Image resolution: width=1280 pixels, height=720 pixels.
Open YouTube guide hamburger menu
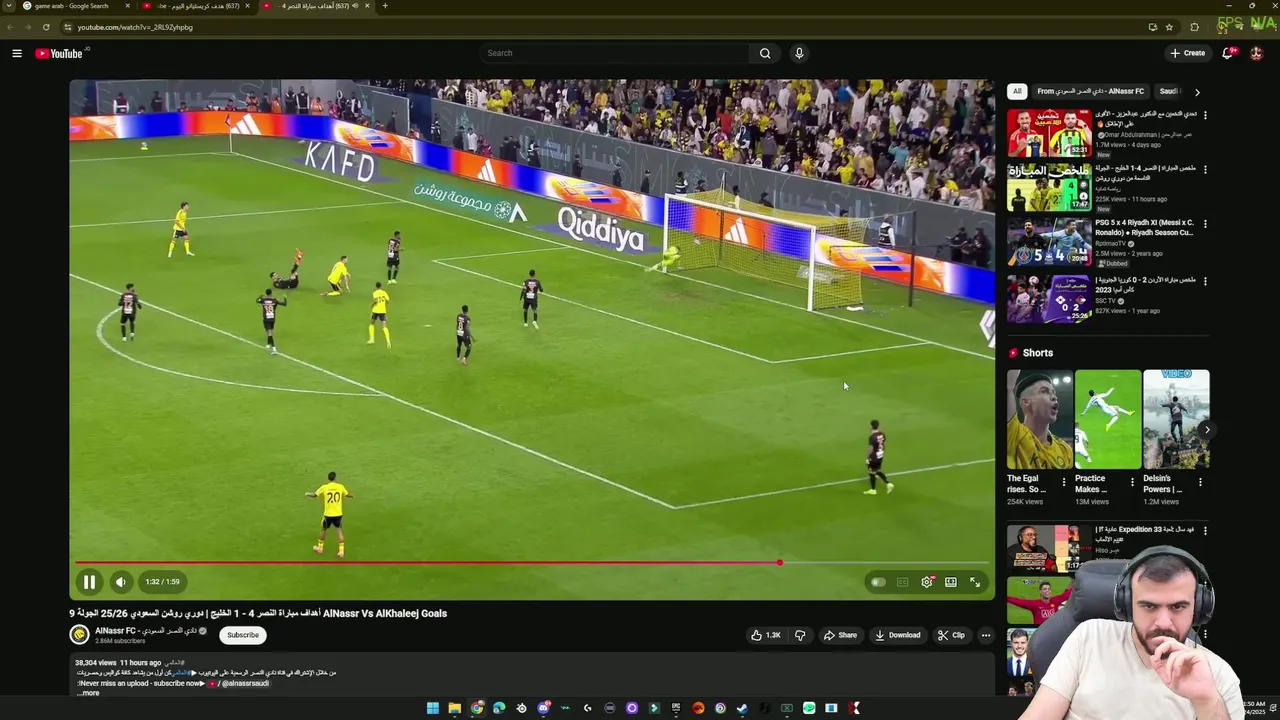(17, 53)
